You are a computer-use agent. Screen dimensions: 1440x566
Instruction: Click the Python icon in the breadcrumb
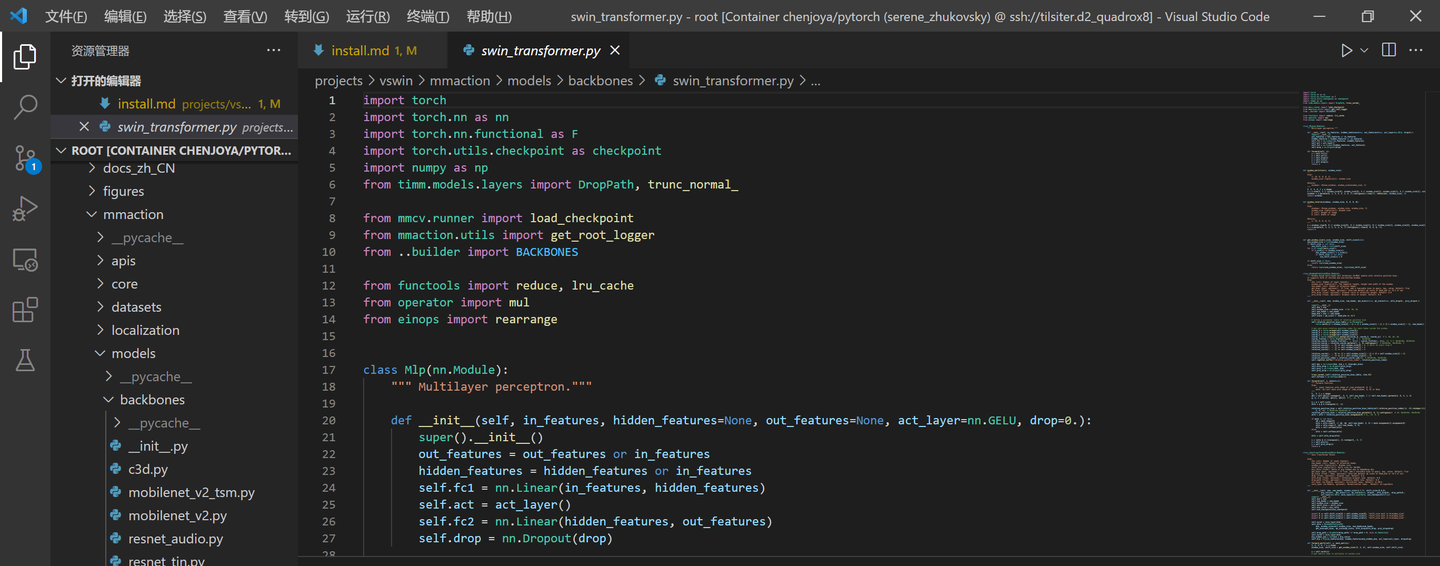(660, 81)
